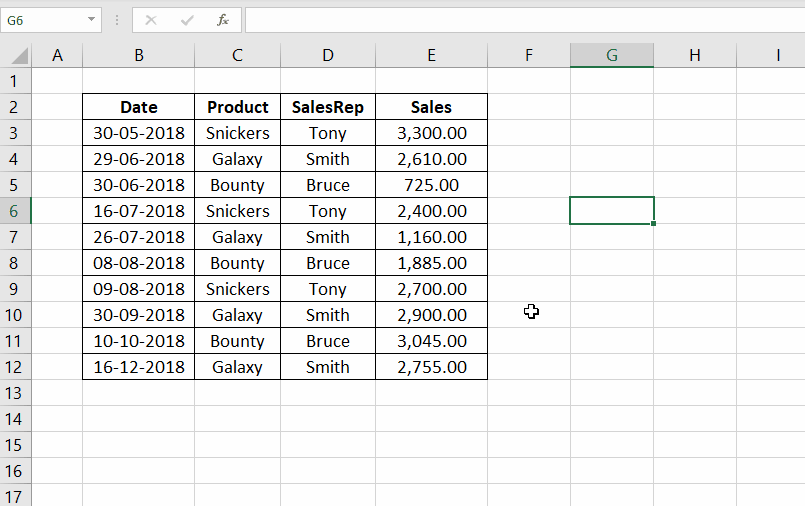Image resolution: width=805 pixels, height=506 pixels.
Task: Select cell with date 29-06-2018
Action: pos(139,159)
